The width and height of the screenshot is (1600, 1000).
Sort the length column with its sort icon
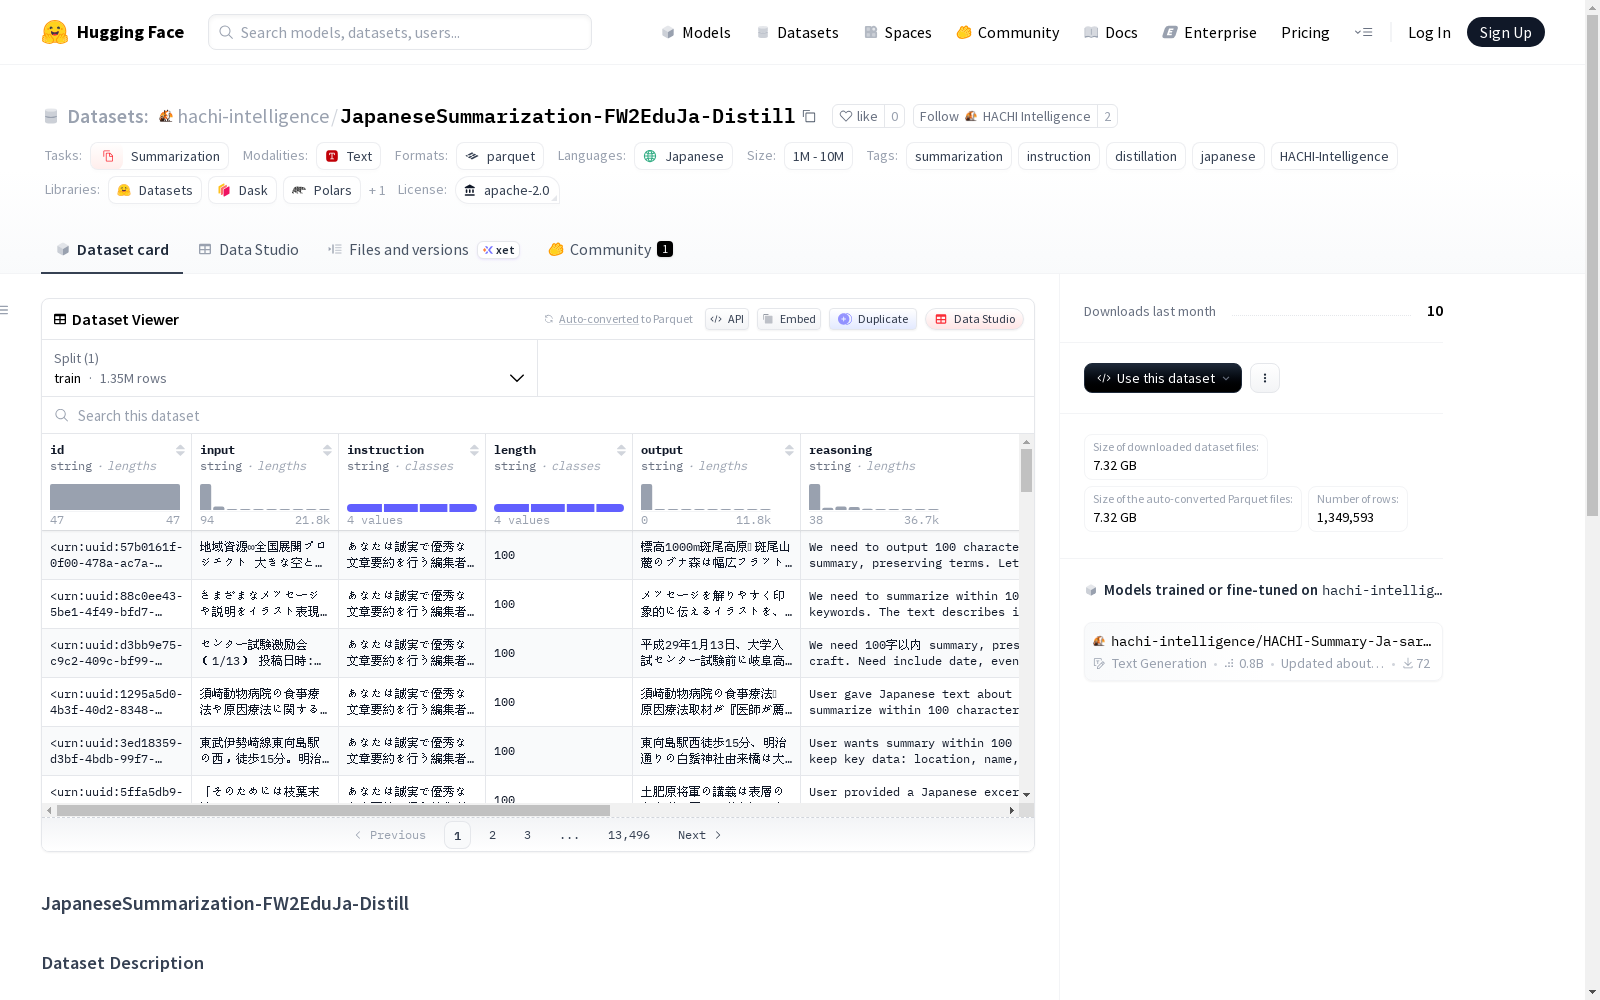[x=621, y=450]
